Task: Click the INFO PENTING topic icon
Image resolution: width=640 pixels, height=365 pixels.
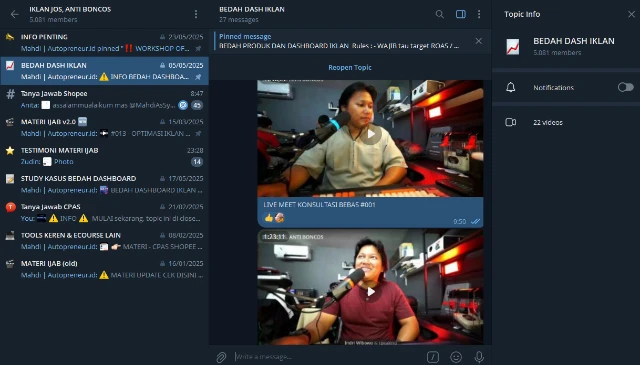Action: 10,37
